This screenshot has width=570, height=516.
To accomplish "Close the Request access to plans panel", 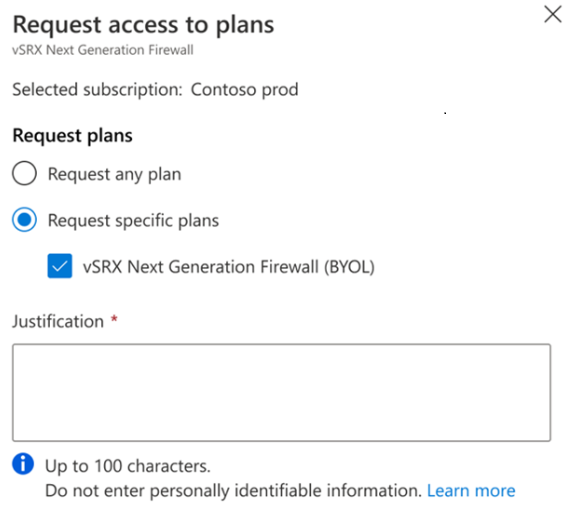I will click(553, 15).
